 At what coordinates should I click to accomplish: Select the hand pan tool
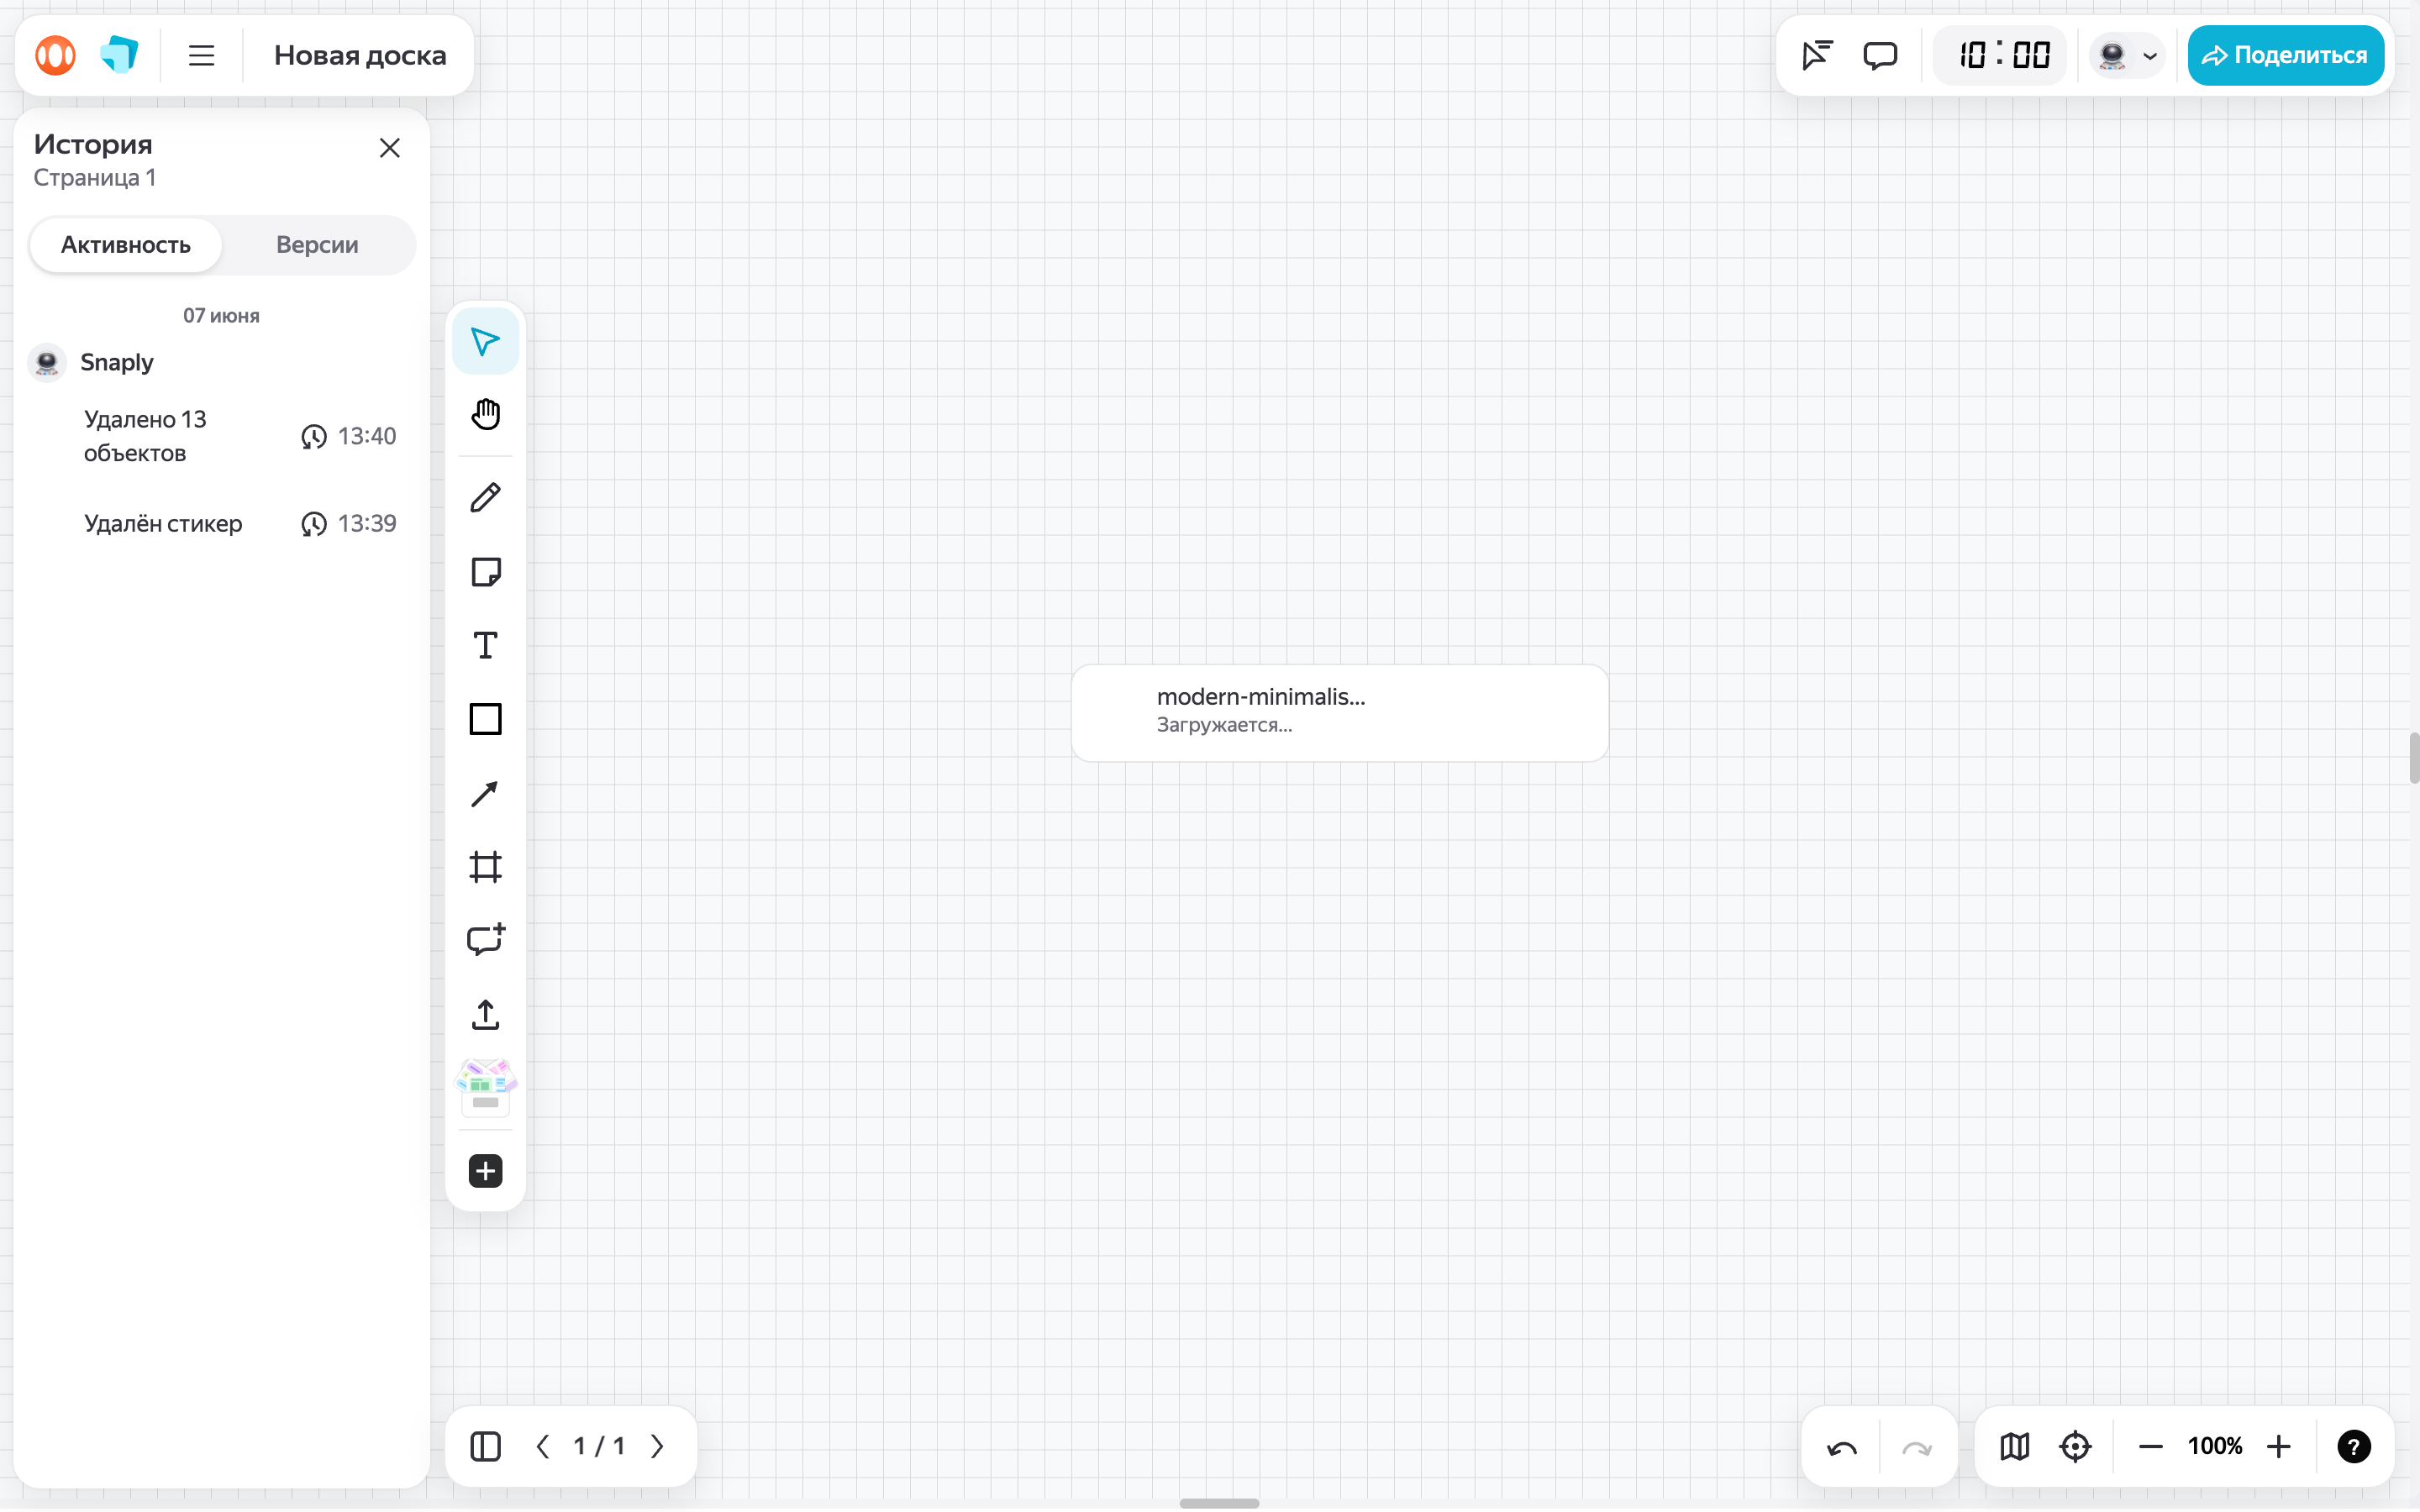(x=485, y=414)
